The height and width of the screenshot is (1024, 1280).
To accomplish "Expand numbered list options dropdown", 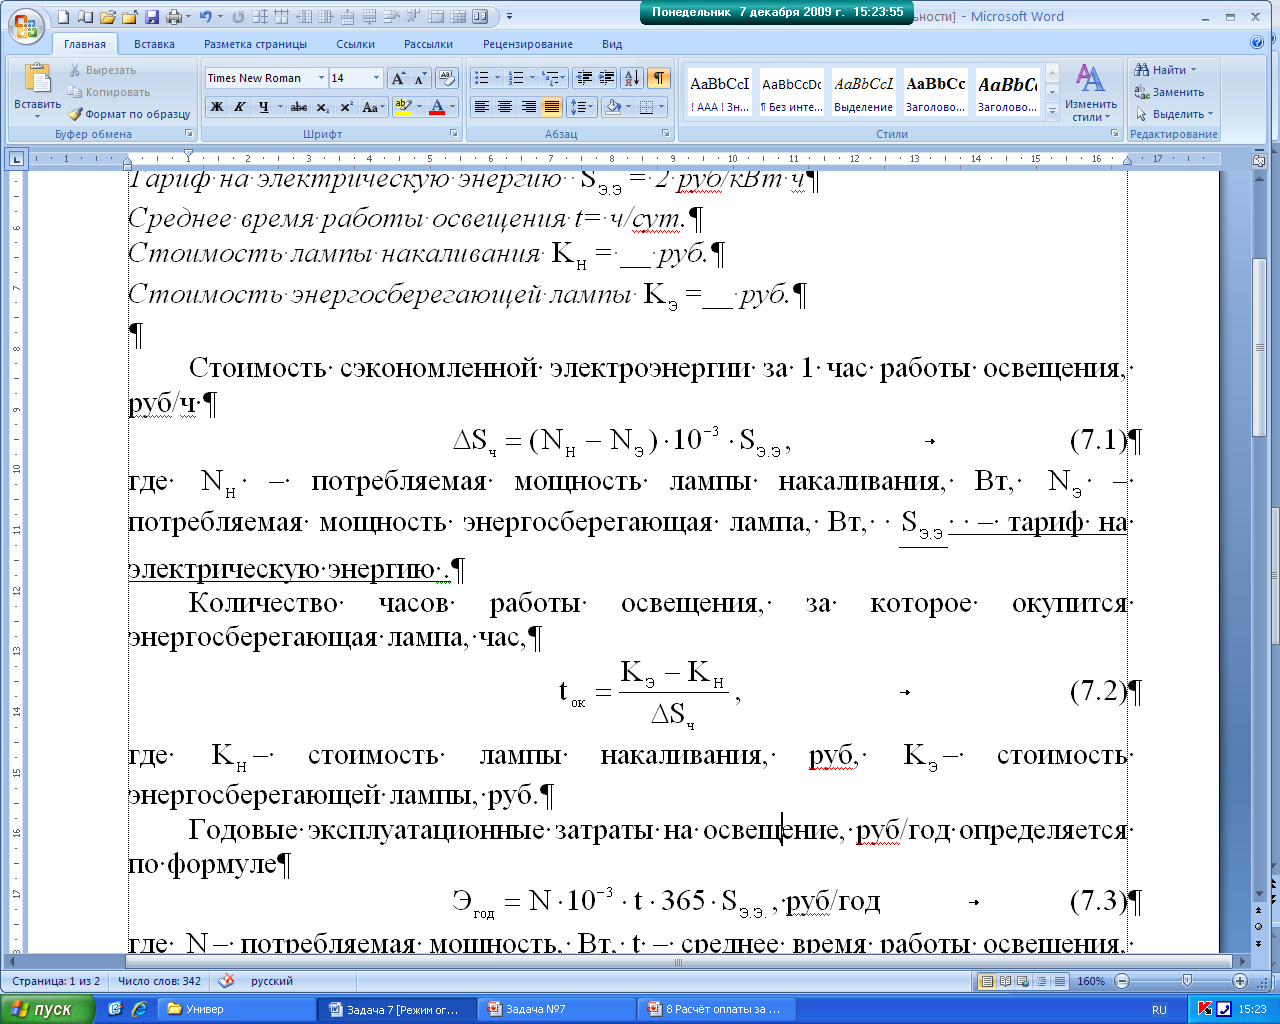I will [533, 78].
